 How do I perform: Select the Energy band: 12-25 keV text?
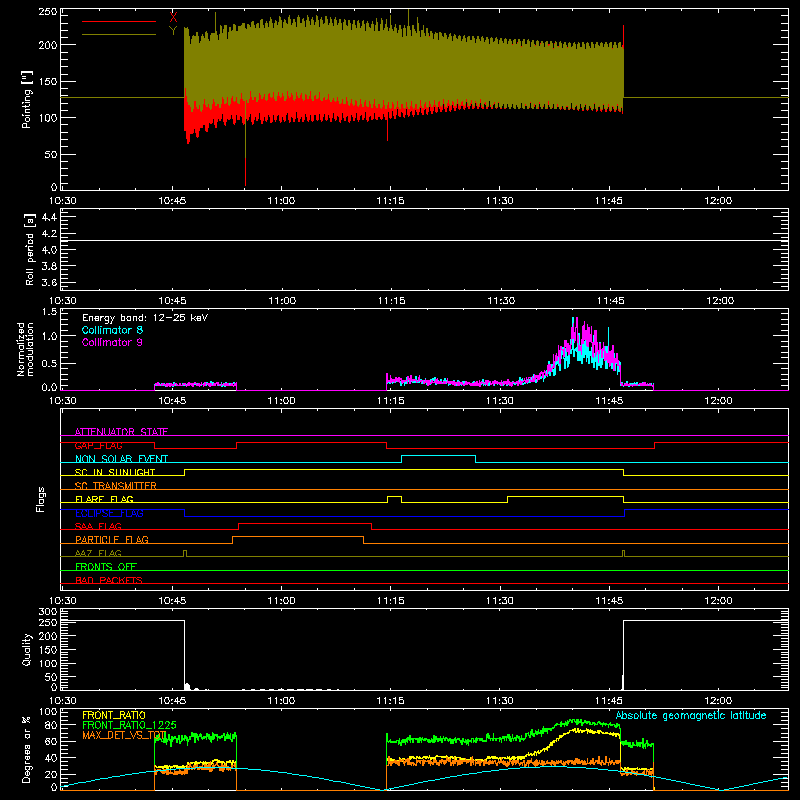coord(145,318)
